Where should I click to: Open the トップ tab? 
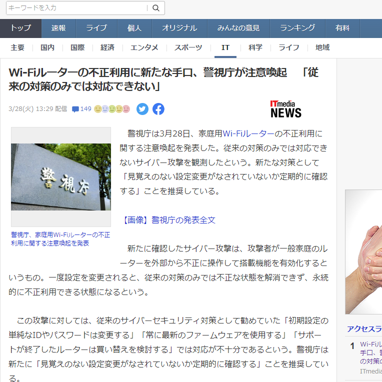21,28
